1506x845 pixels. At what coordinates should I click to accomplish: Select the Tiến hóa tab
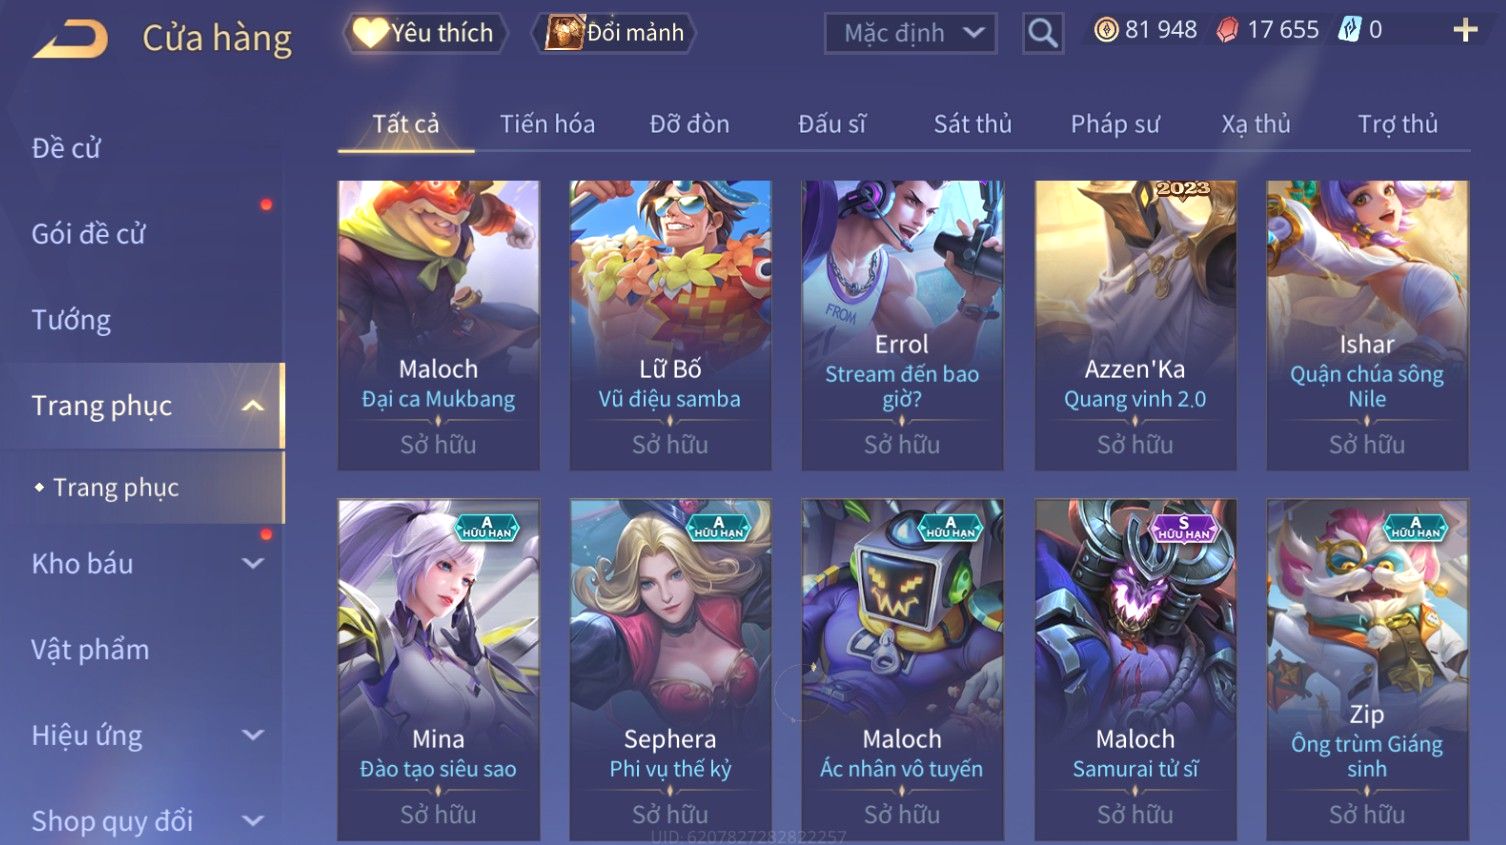(547, 124)
